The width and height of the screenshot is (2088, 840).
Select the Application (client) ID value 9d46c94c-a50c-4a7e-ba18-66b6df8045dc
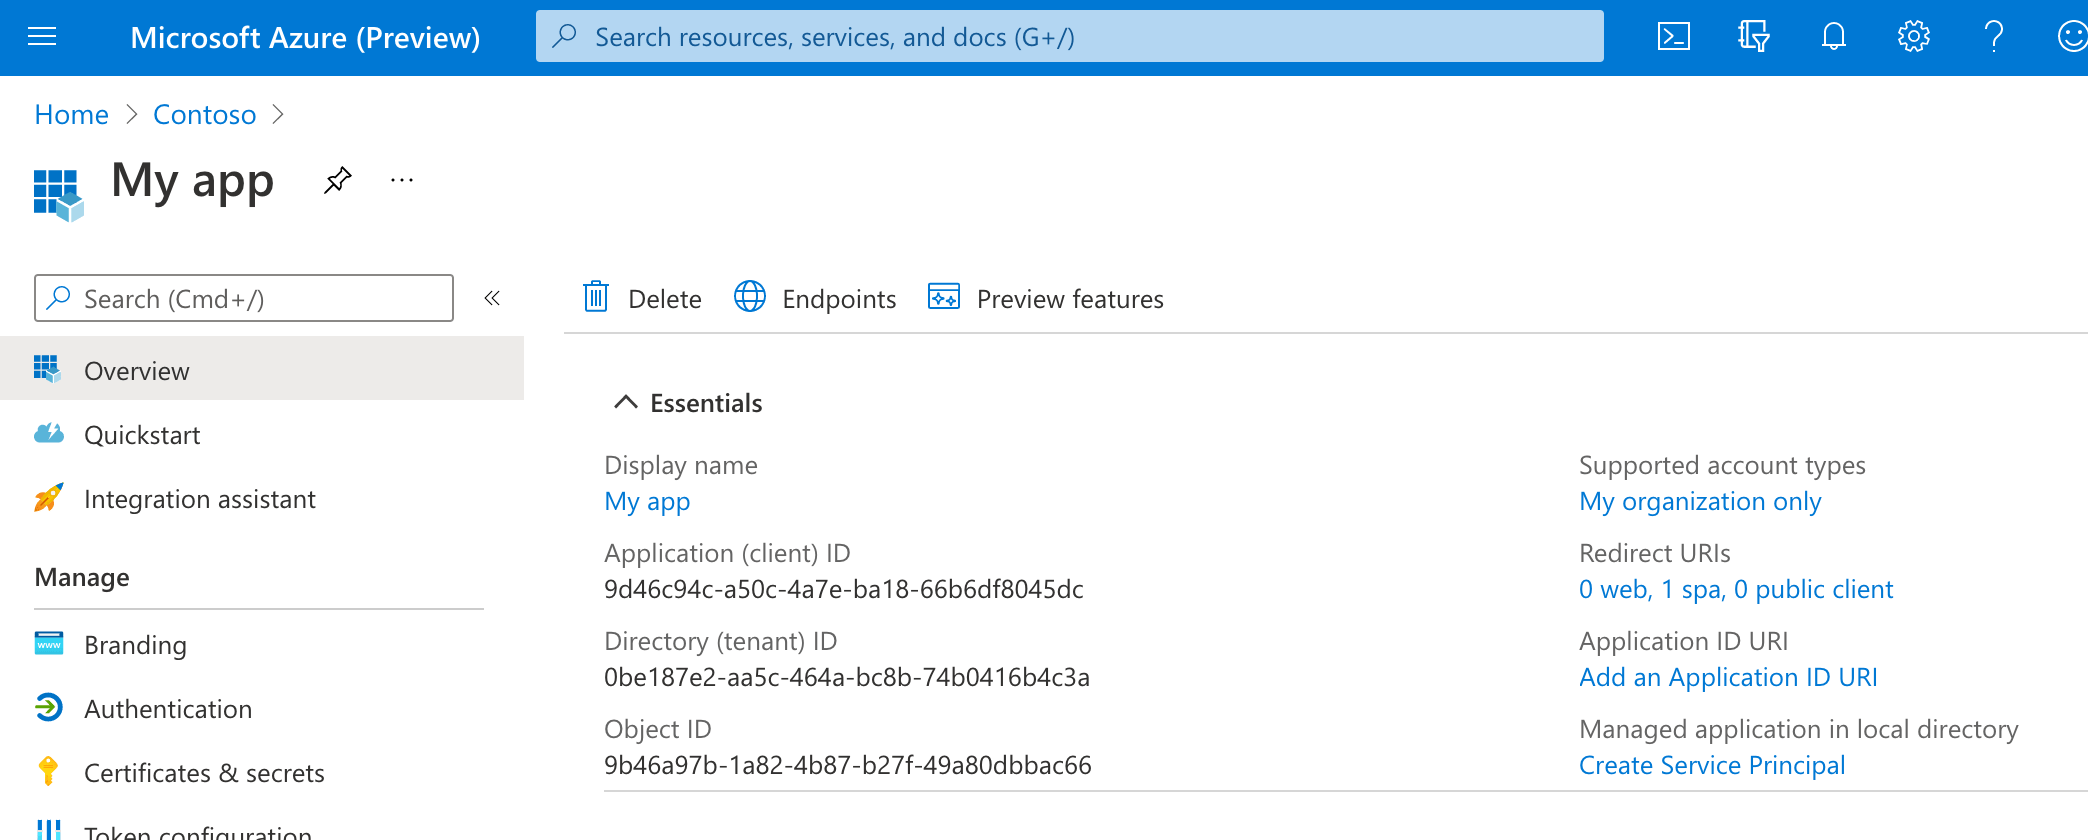[844, 589]
